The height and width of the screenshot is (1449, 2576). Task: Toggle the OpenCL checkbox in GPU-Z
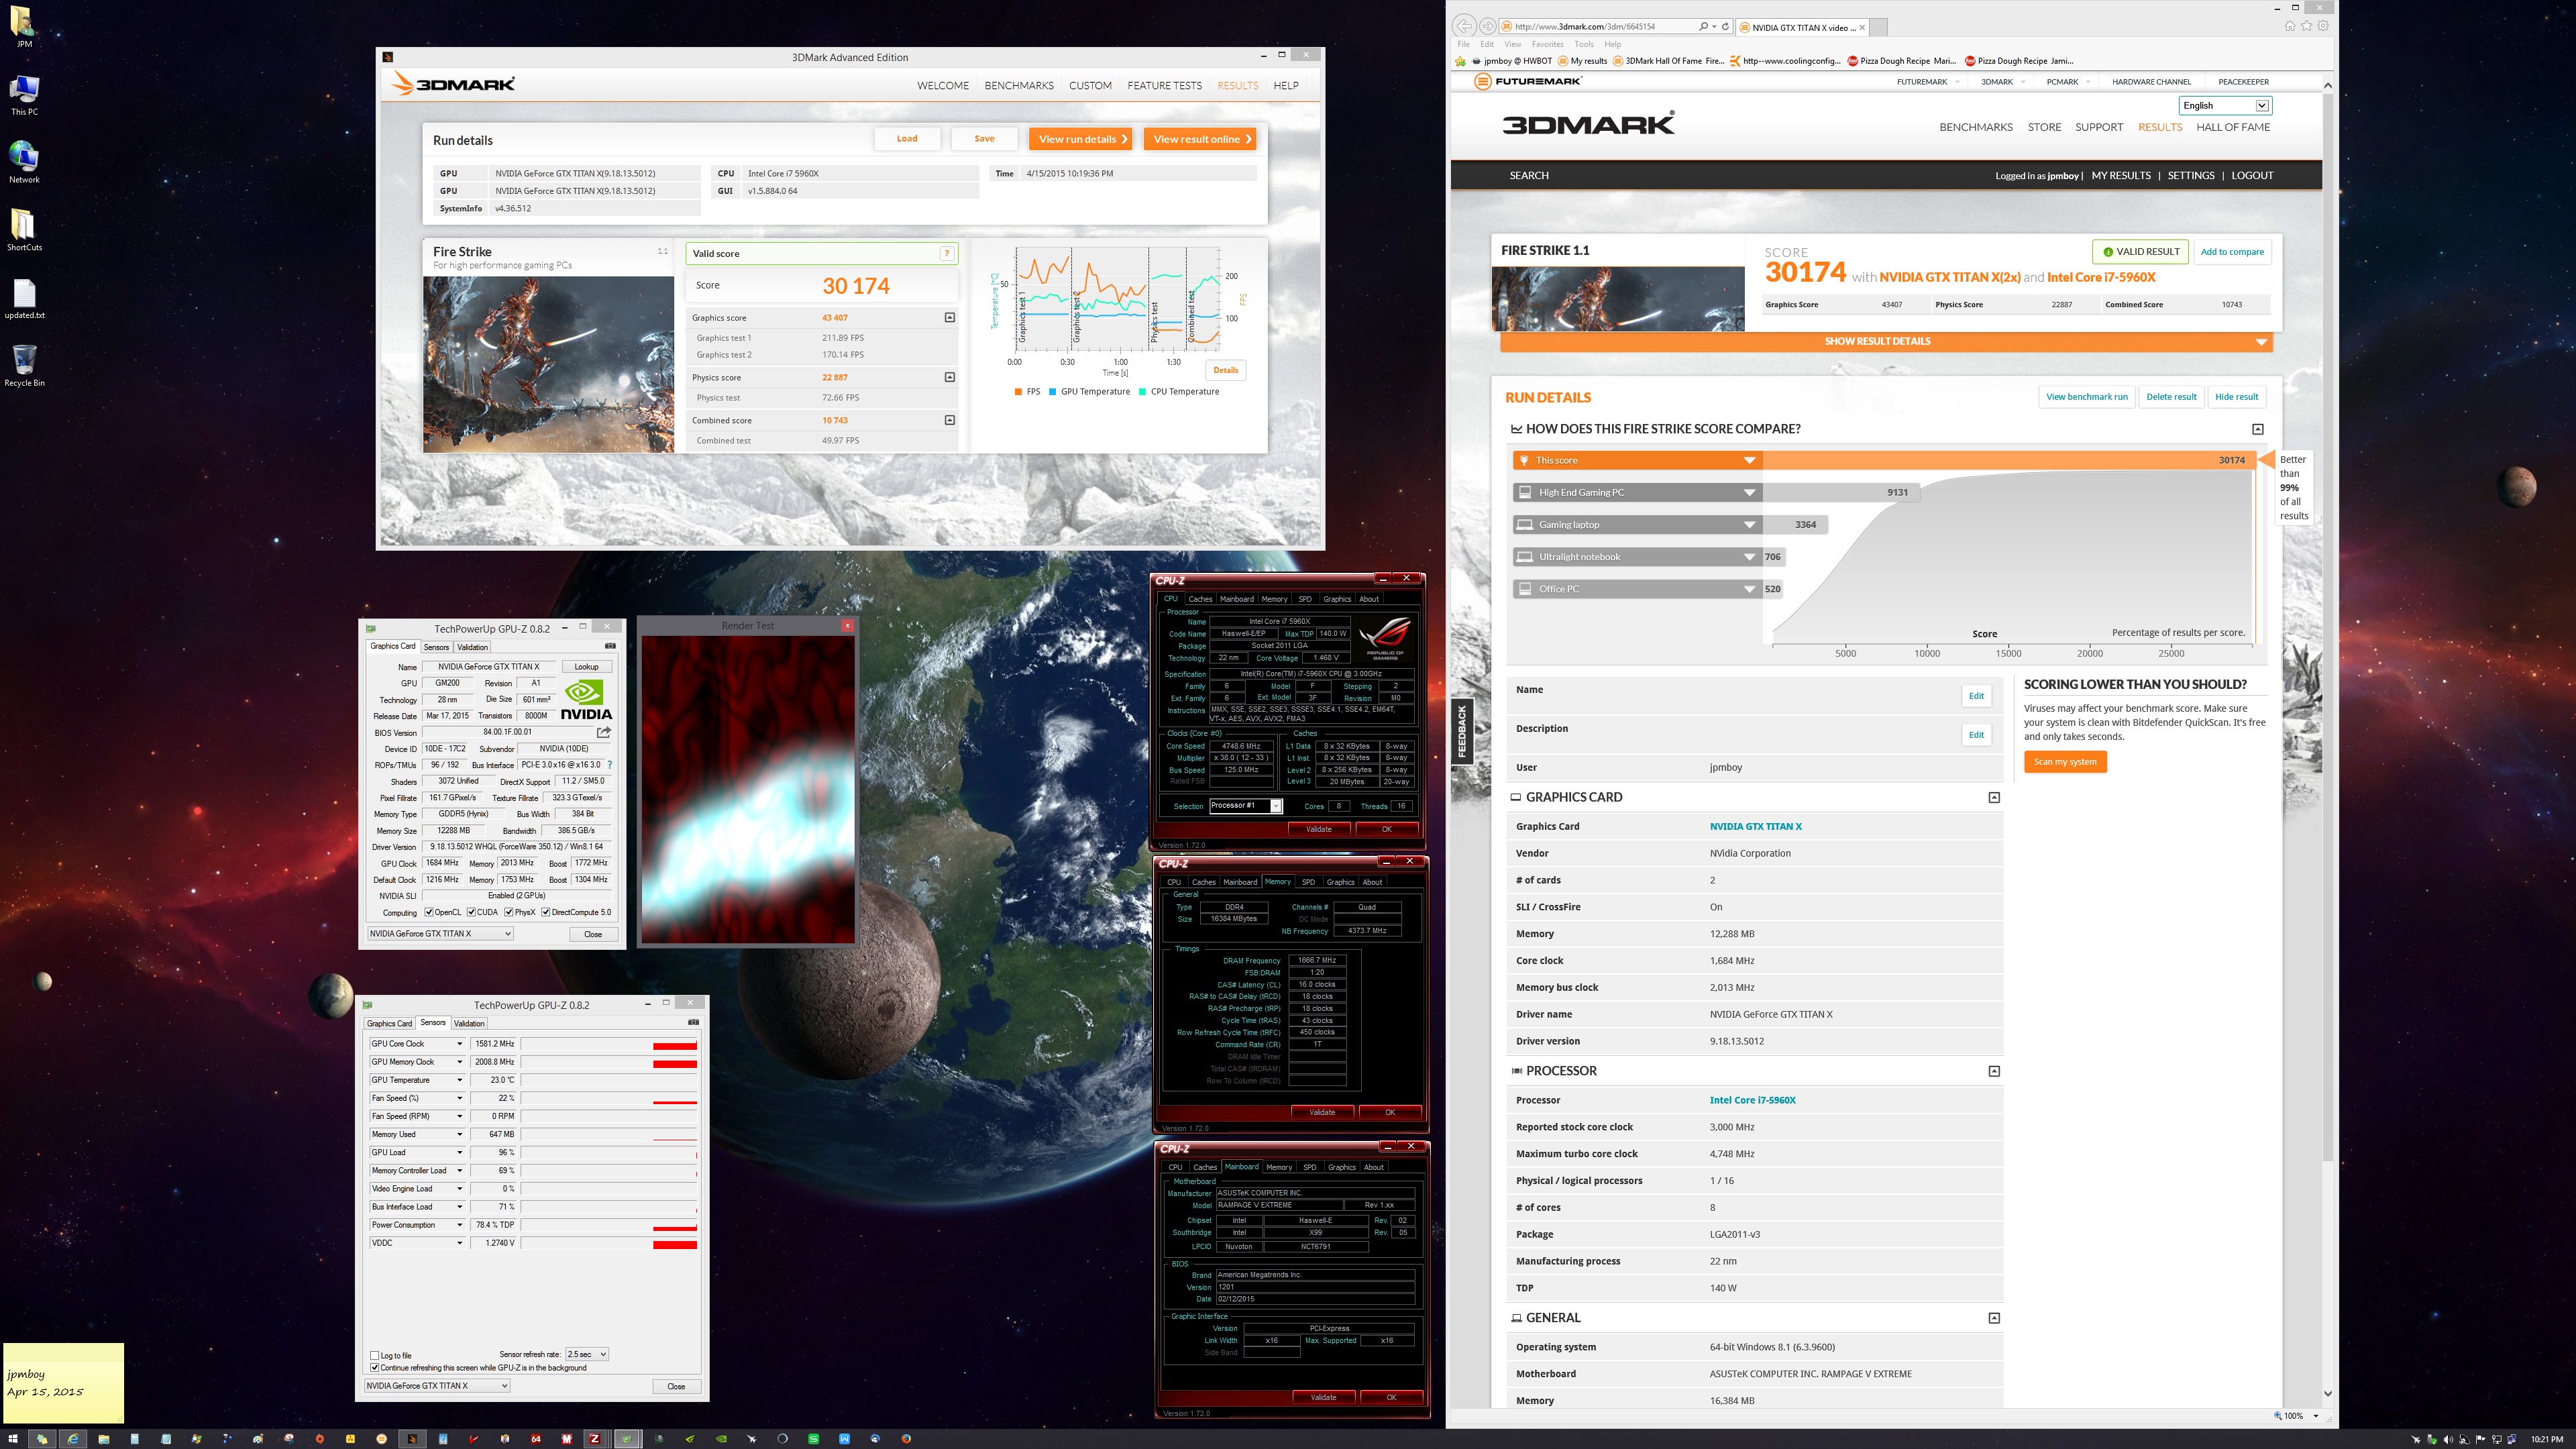(429, 912)
